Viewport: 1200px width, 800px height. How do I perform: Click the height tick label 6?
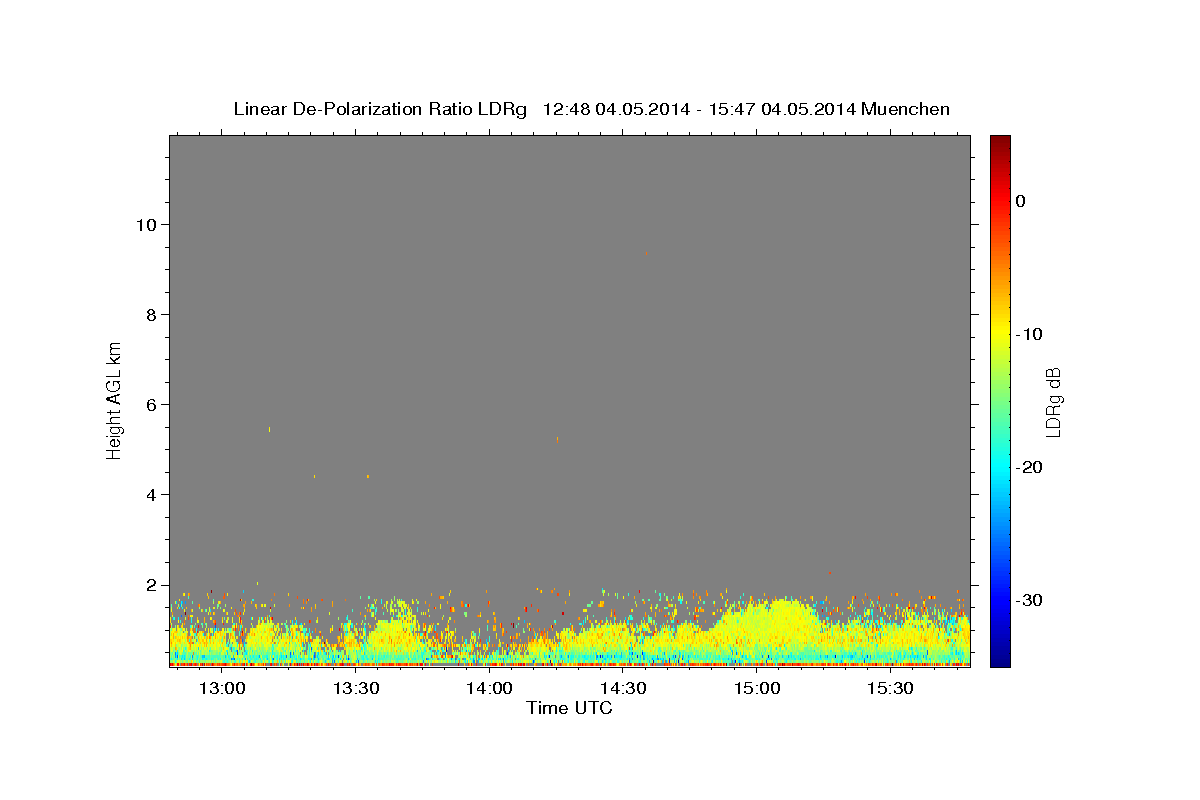pyautogui.click(x=150, y=404)
